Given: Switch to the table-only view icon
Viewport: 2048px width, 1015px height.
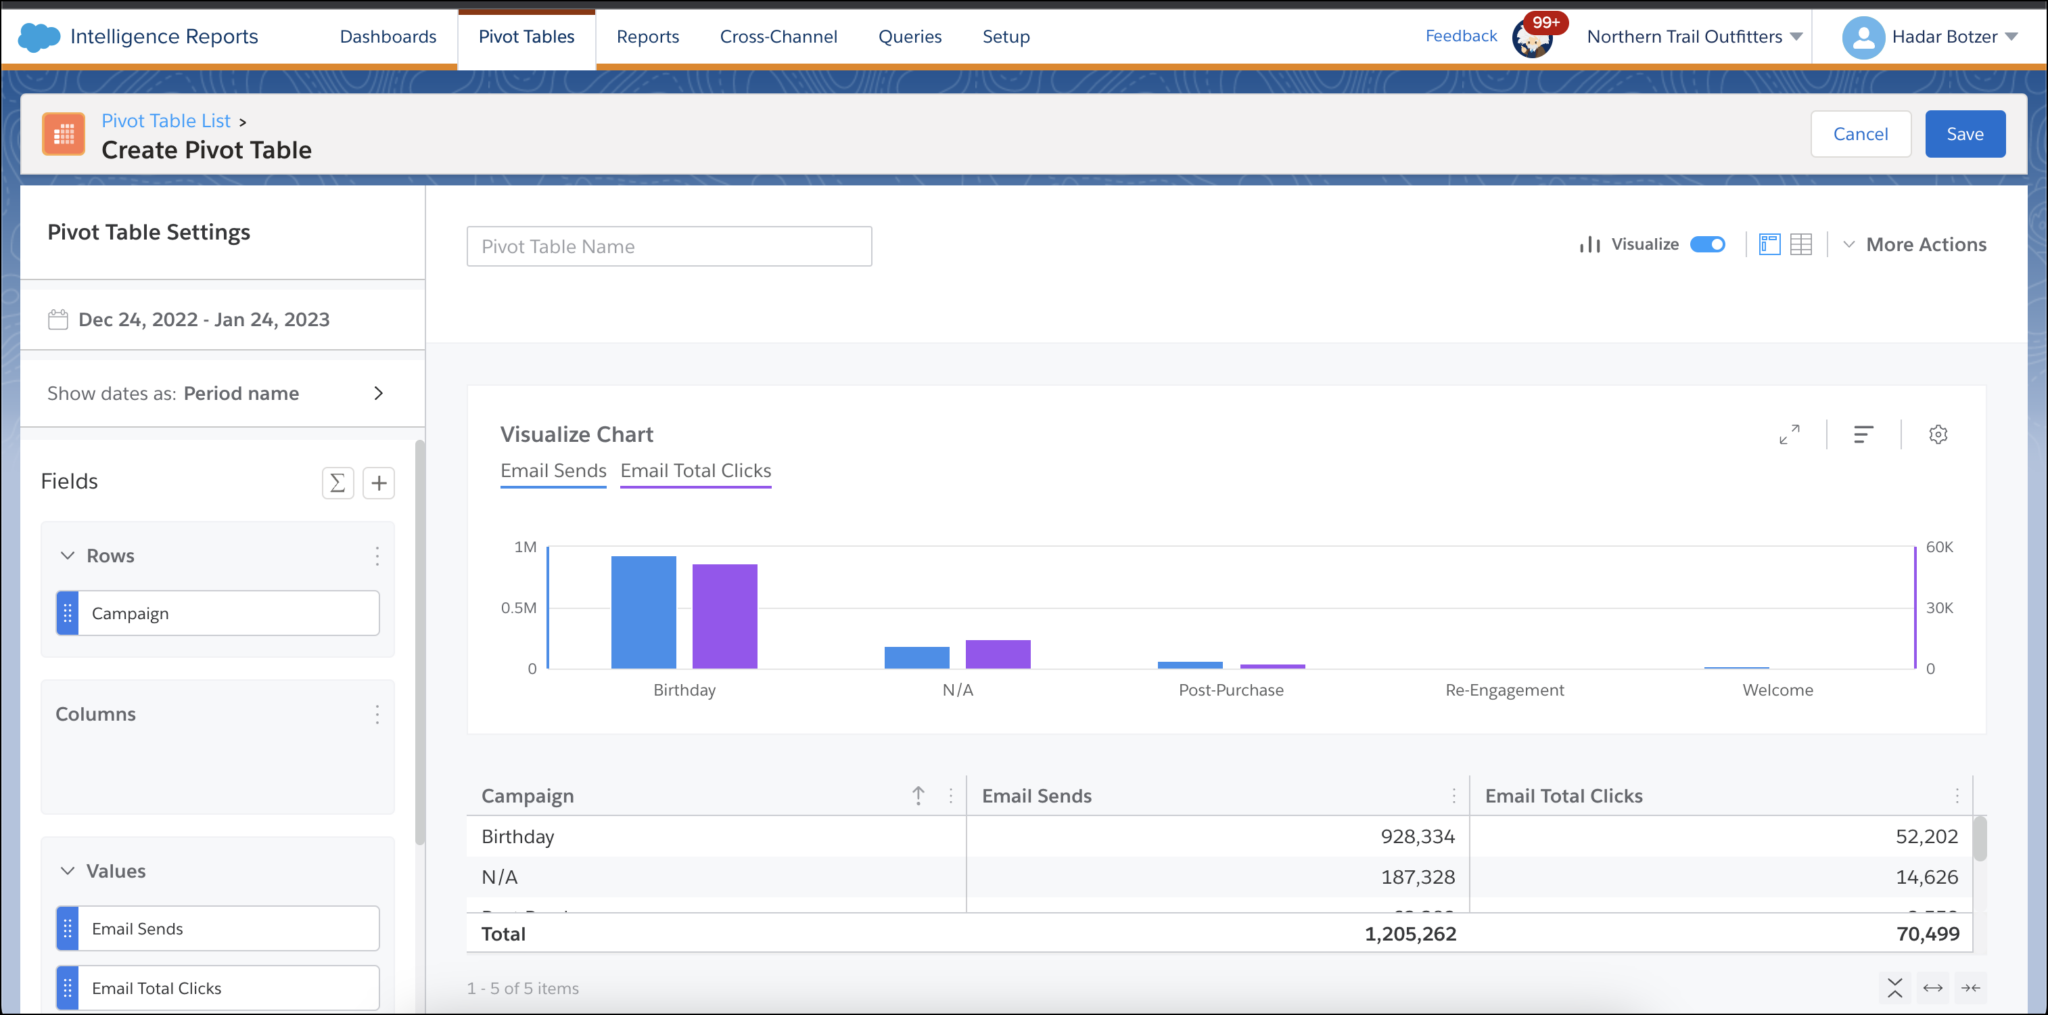Looking at the screenshot, I should (x=1801, y=243).
